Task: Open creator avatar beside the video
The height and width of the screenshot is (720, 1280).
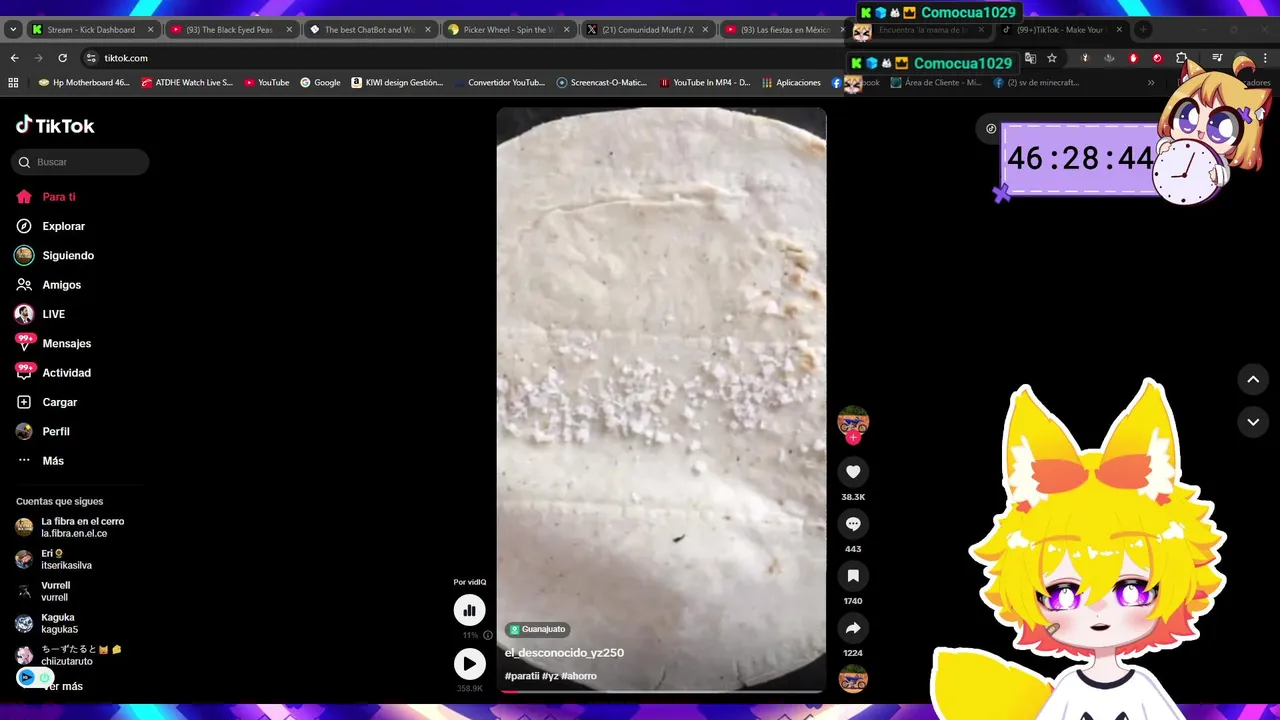Action: (x=853, y=421)
